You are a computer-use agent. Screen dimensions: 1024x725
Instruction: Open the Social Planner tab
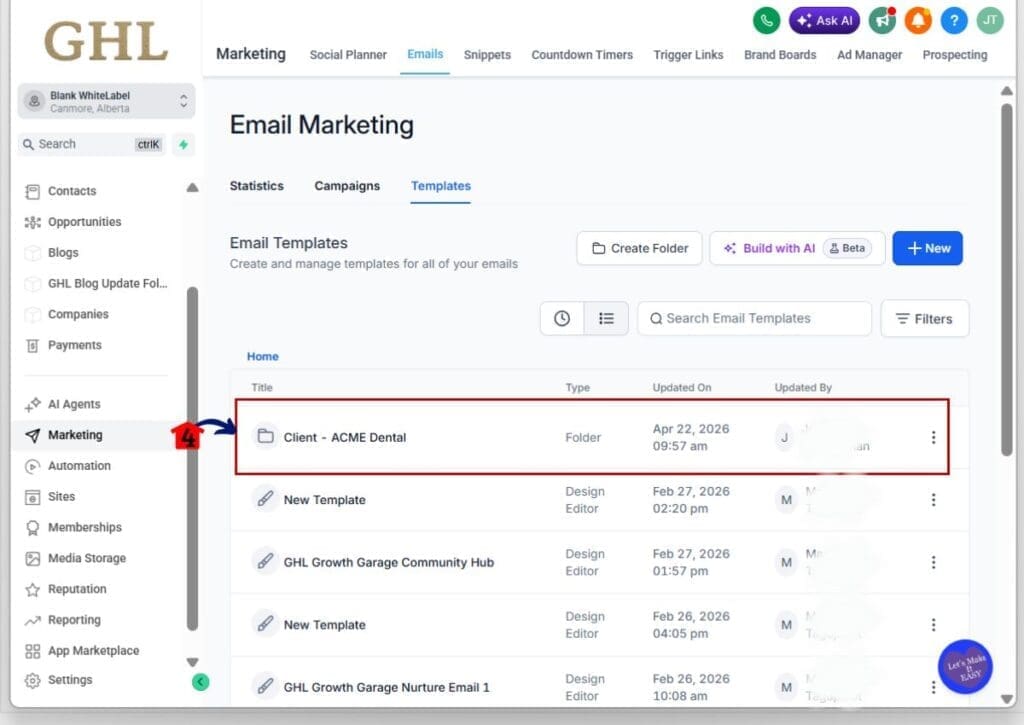click(x=348, y=55)
